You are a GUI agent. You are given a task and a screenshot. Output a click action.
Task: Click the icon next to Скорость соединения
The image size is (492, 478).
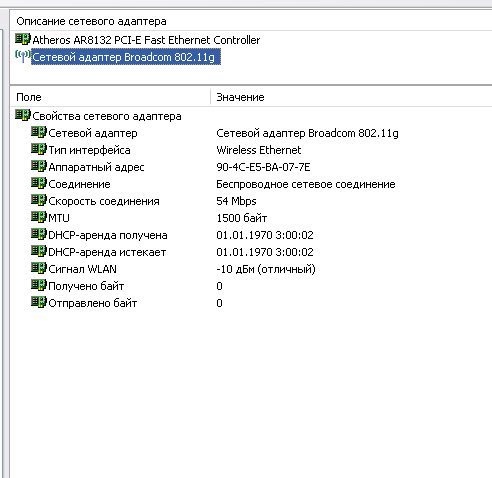coord(39,200)
